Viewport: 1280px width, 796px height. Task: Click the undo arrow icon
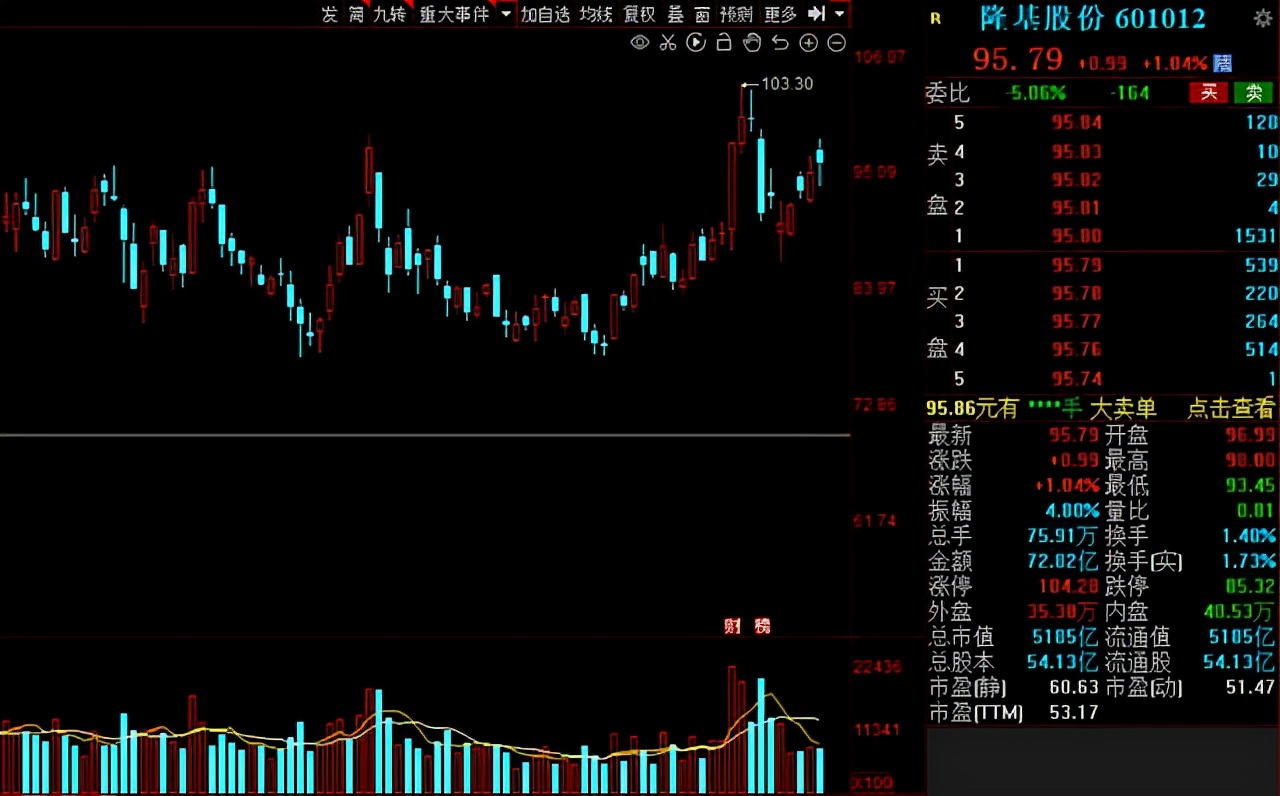(x=780, y=42)
